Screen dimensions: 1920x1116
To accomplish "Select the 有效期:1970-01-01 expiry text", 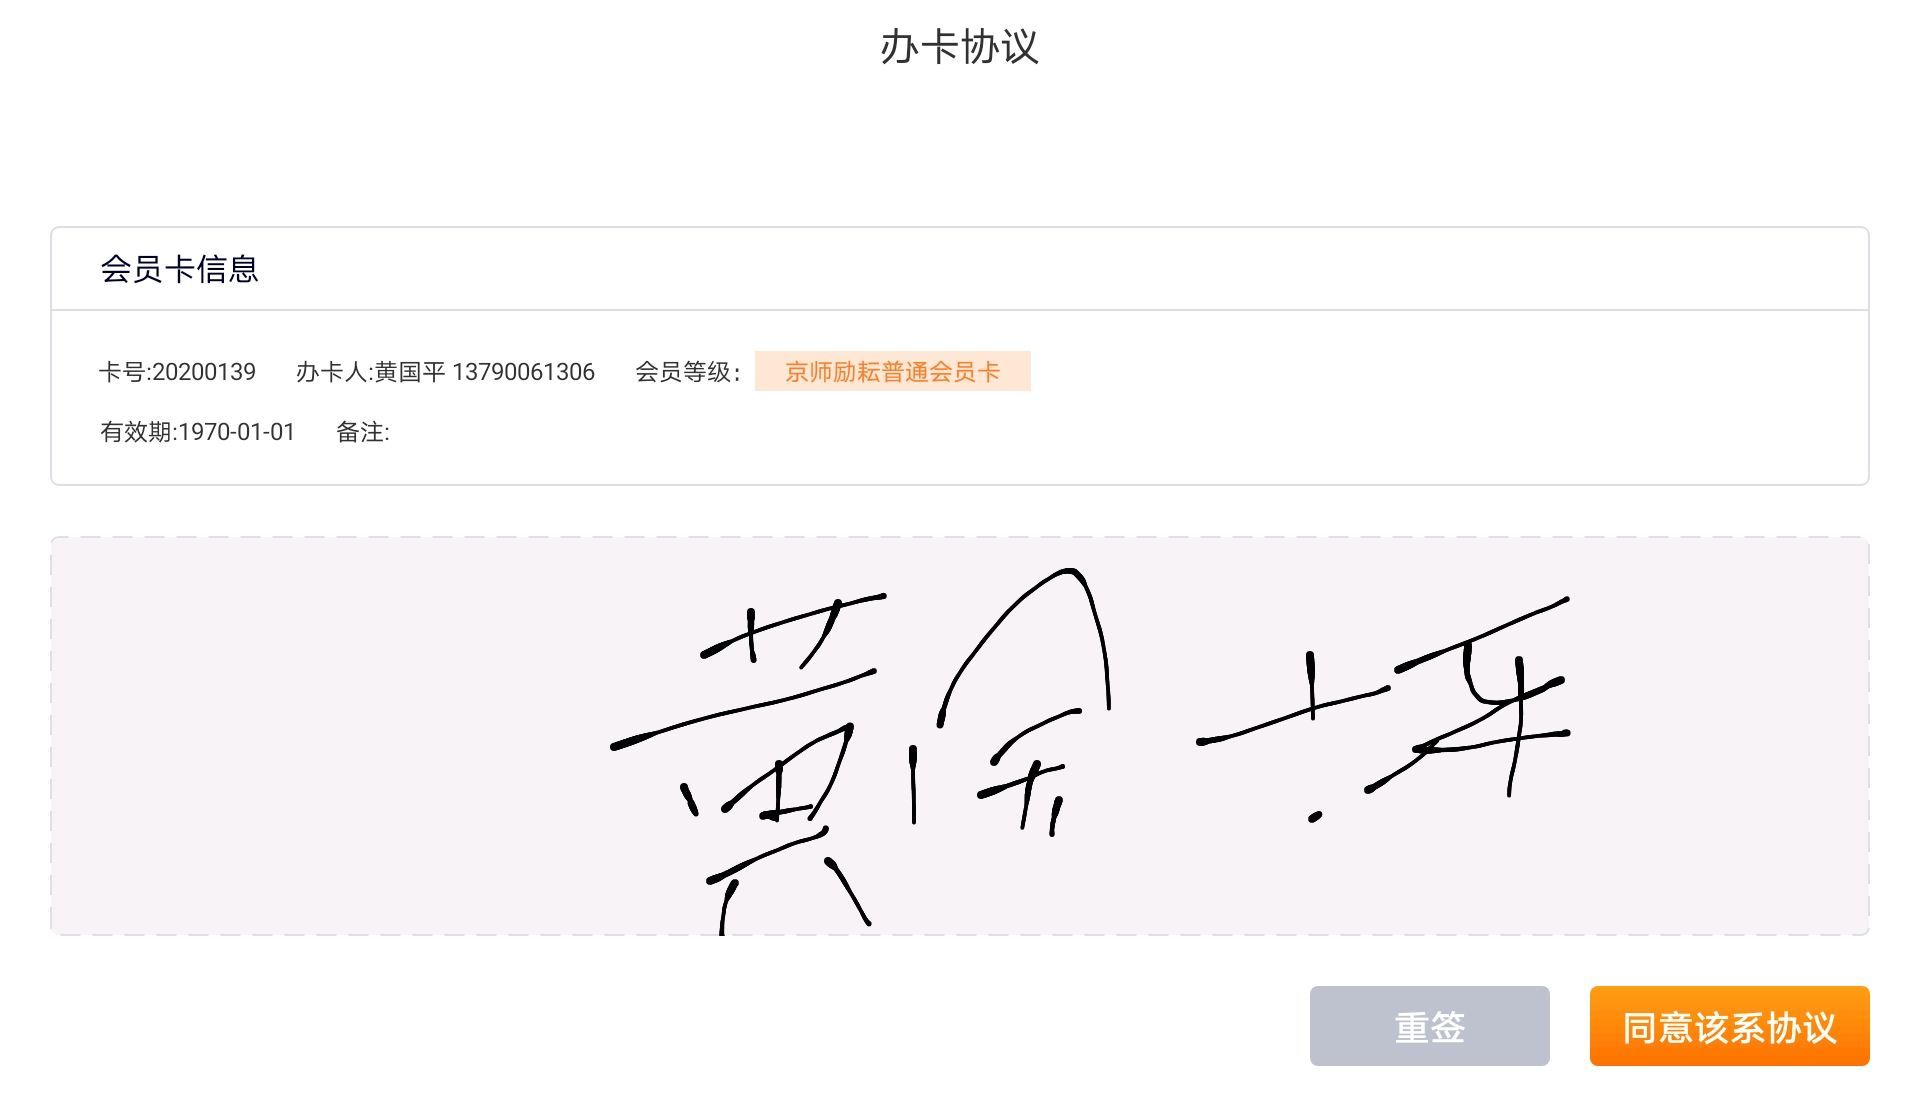I will [x=197, y=432].
